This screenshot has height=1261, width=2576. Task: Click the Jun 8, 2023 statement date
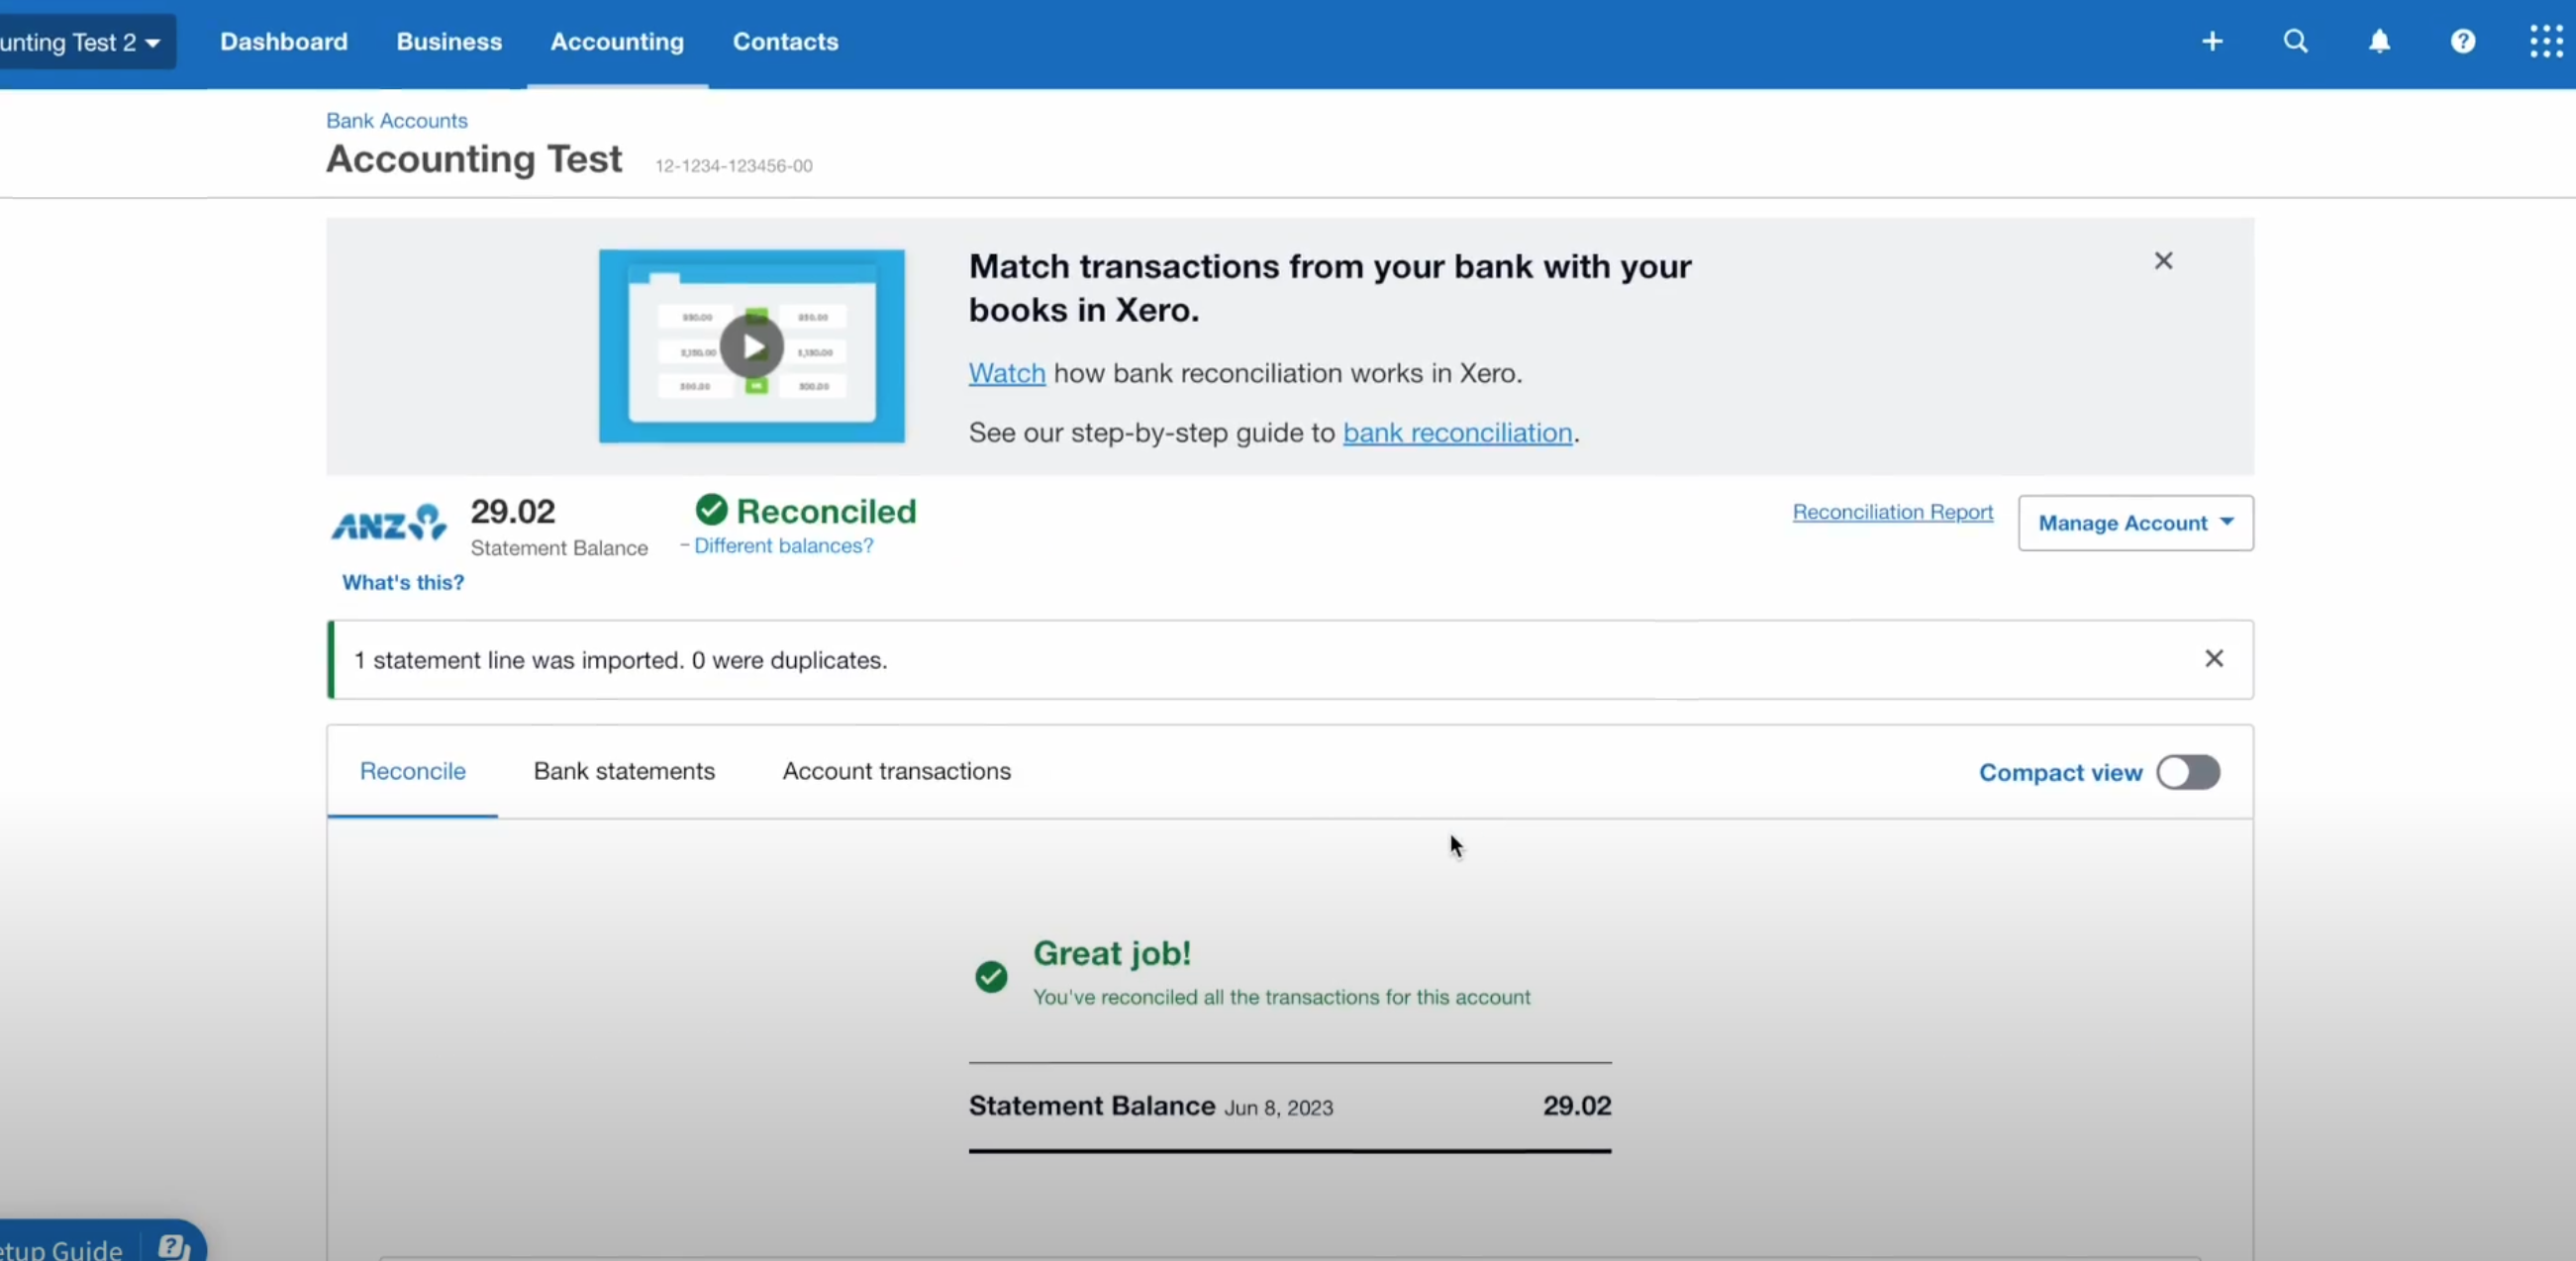[1278, 1108]
